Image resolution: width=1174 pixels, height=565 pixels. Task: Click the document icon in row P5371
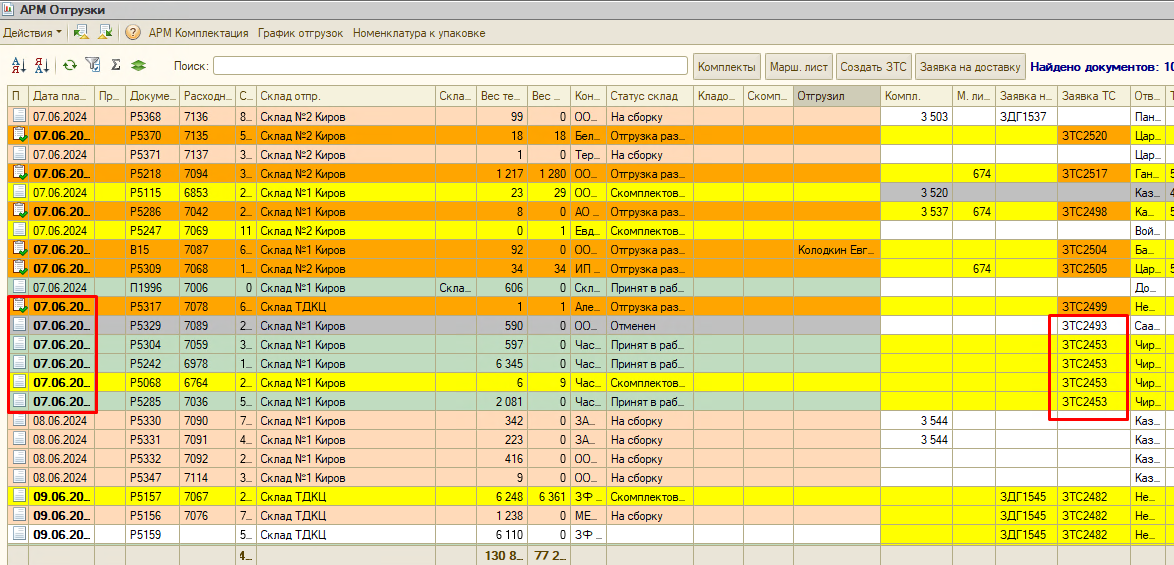click(x=18, y=154)
